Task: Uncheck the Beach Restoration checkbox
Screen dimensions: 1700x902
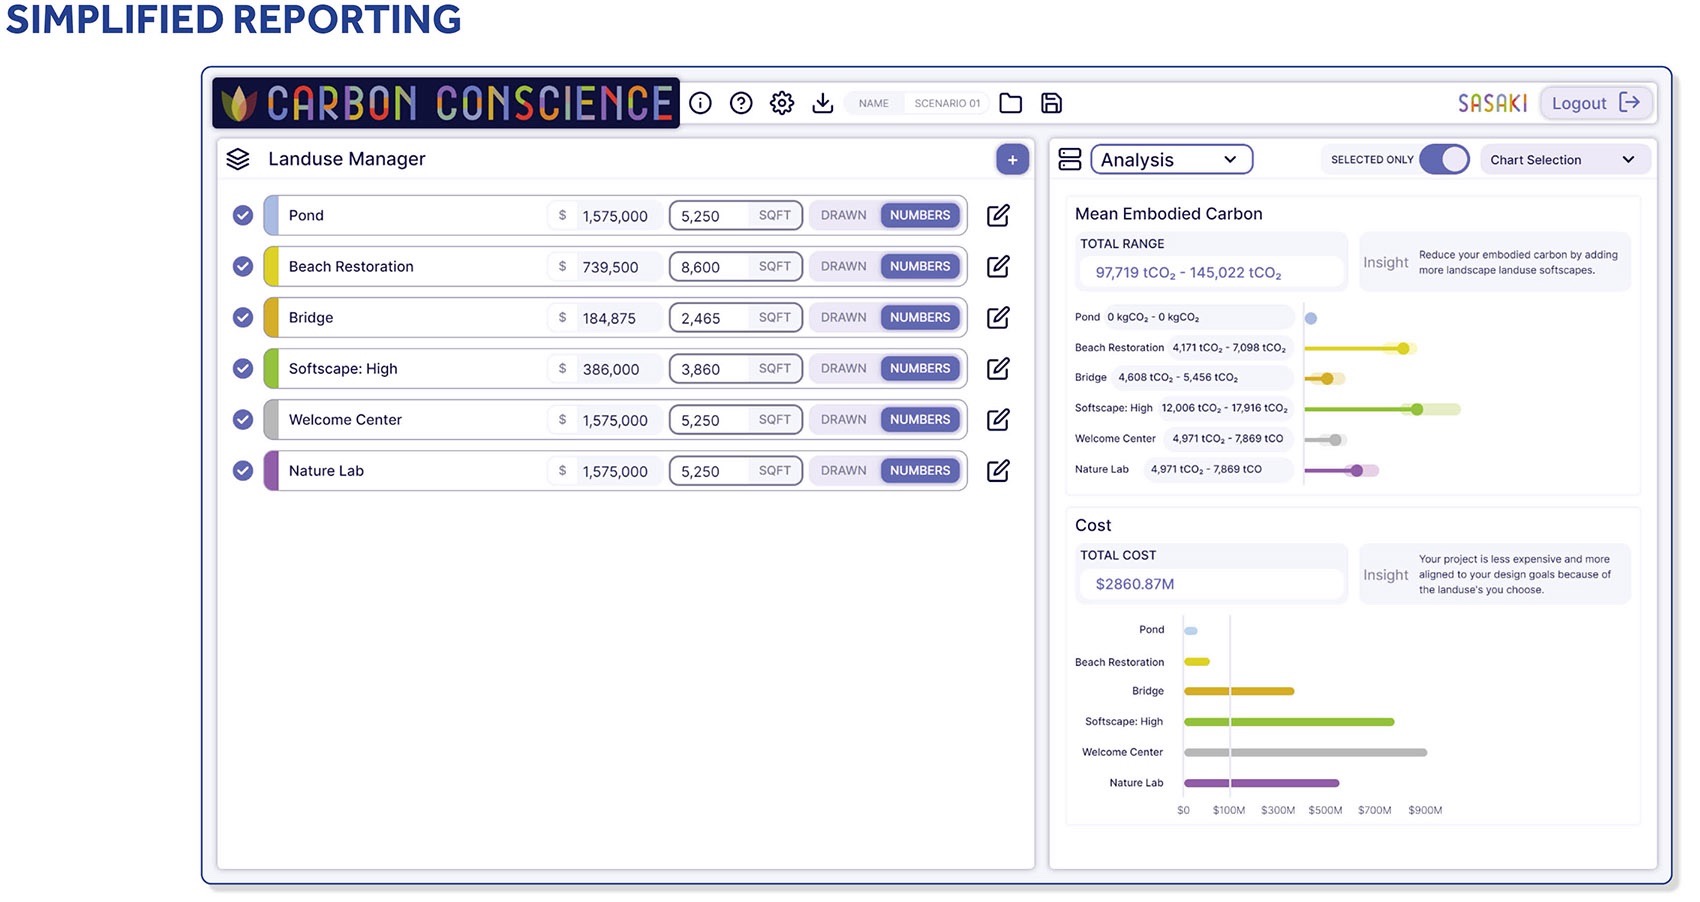Action: coord(243,266)
